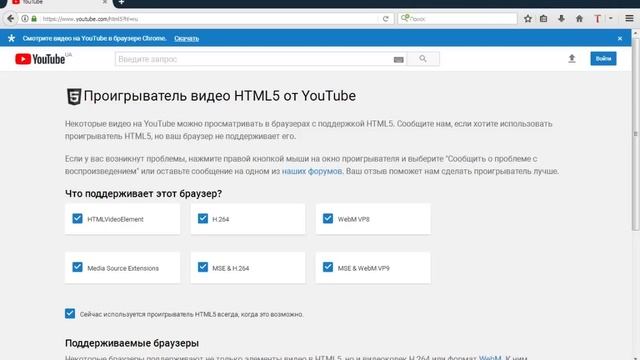Expand the dropdown arrow beside the T icon
This screenshot has height=360, width=640.
611,19
